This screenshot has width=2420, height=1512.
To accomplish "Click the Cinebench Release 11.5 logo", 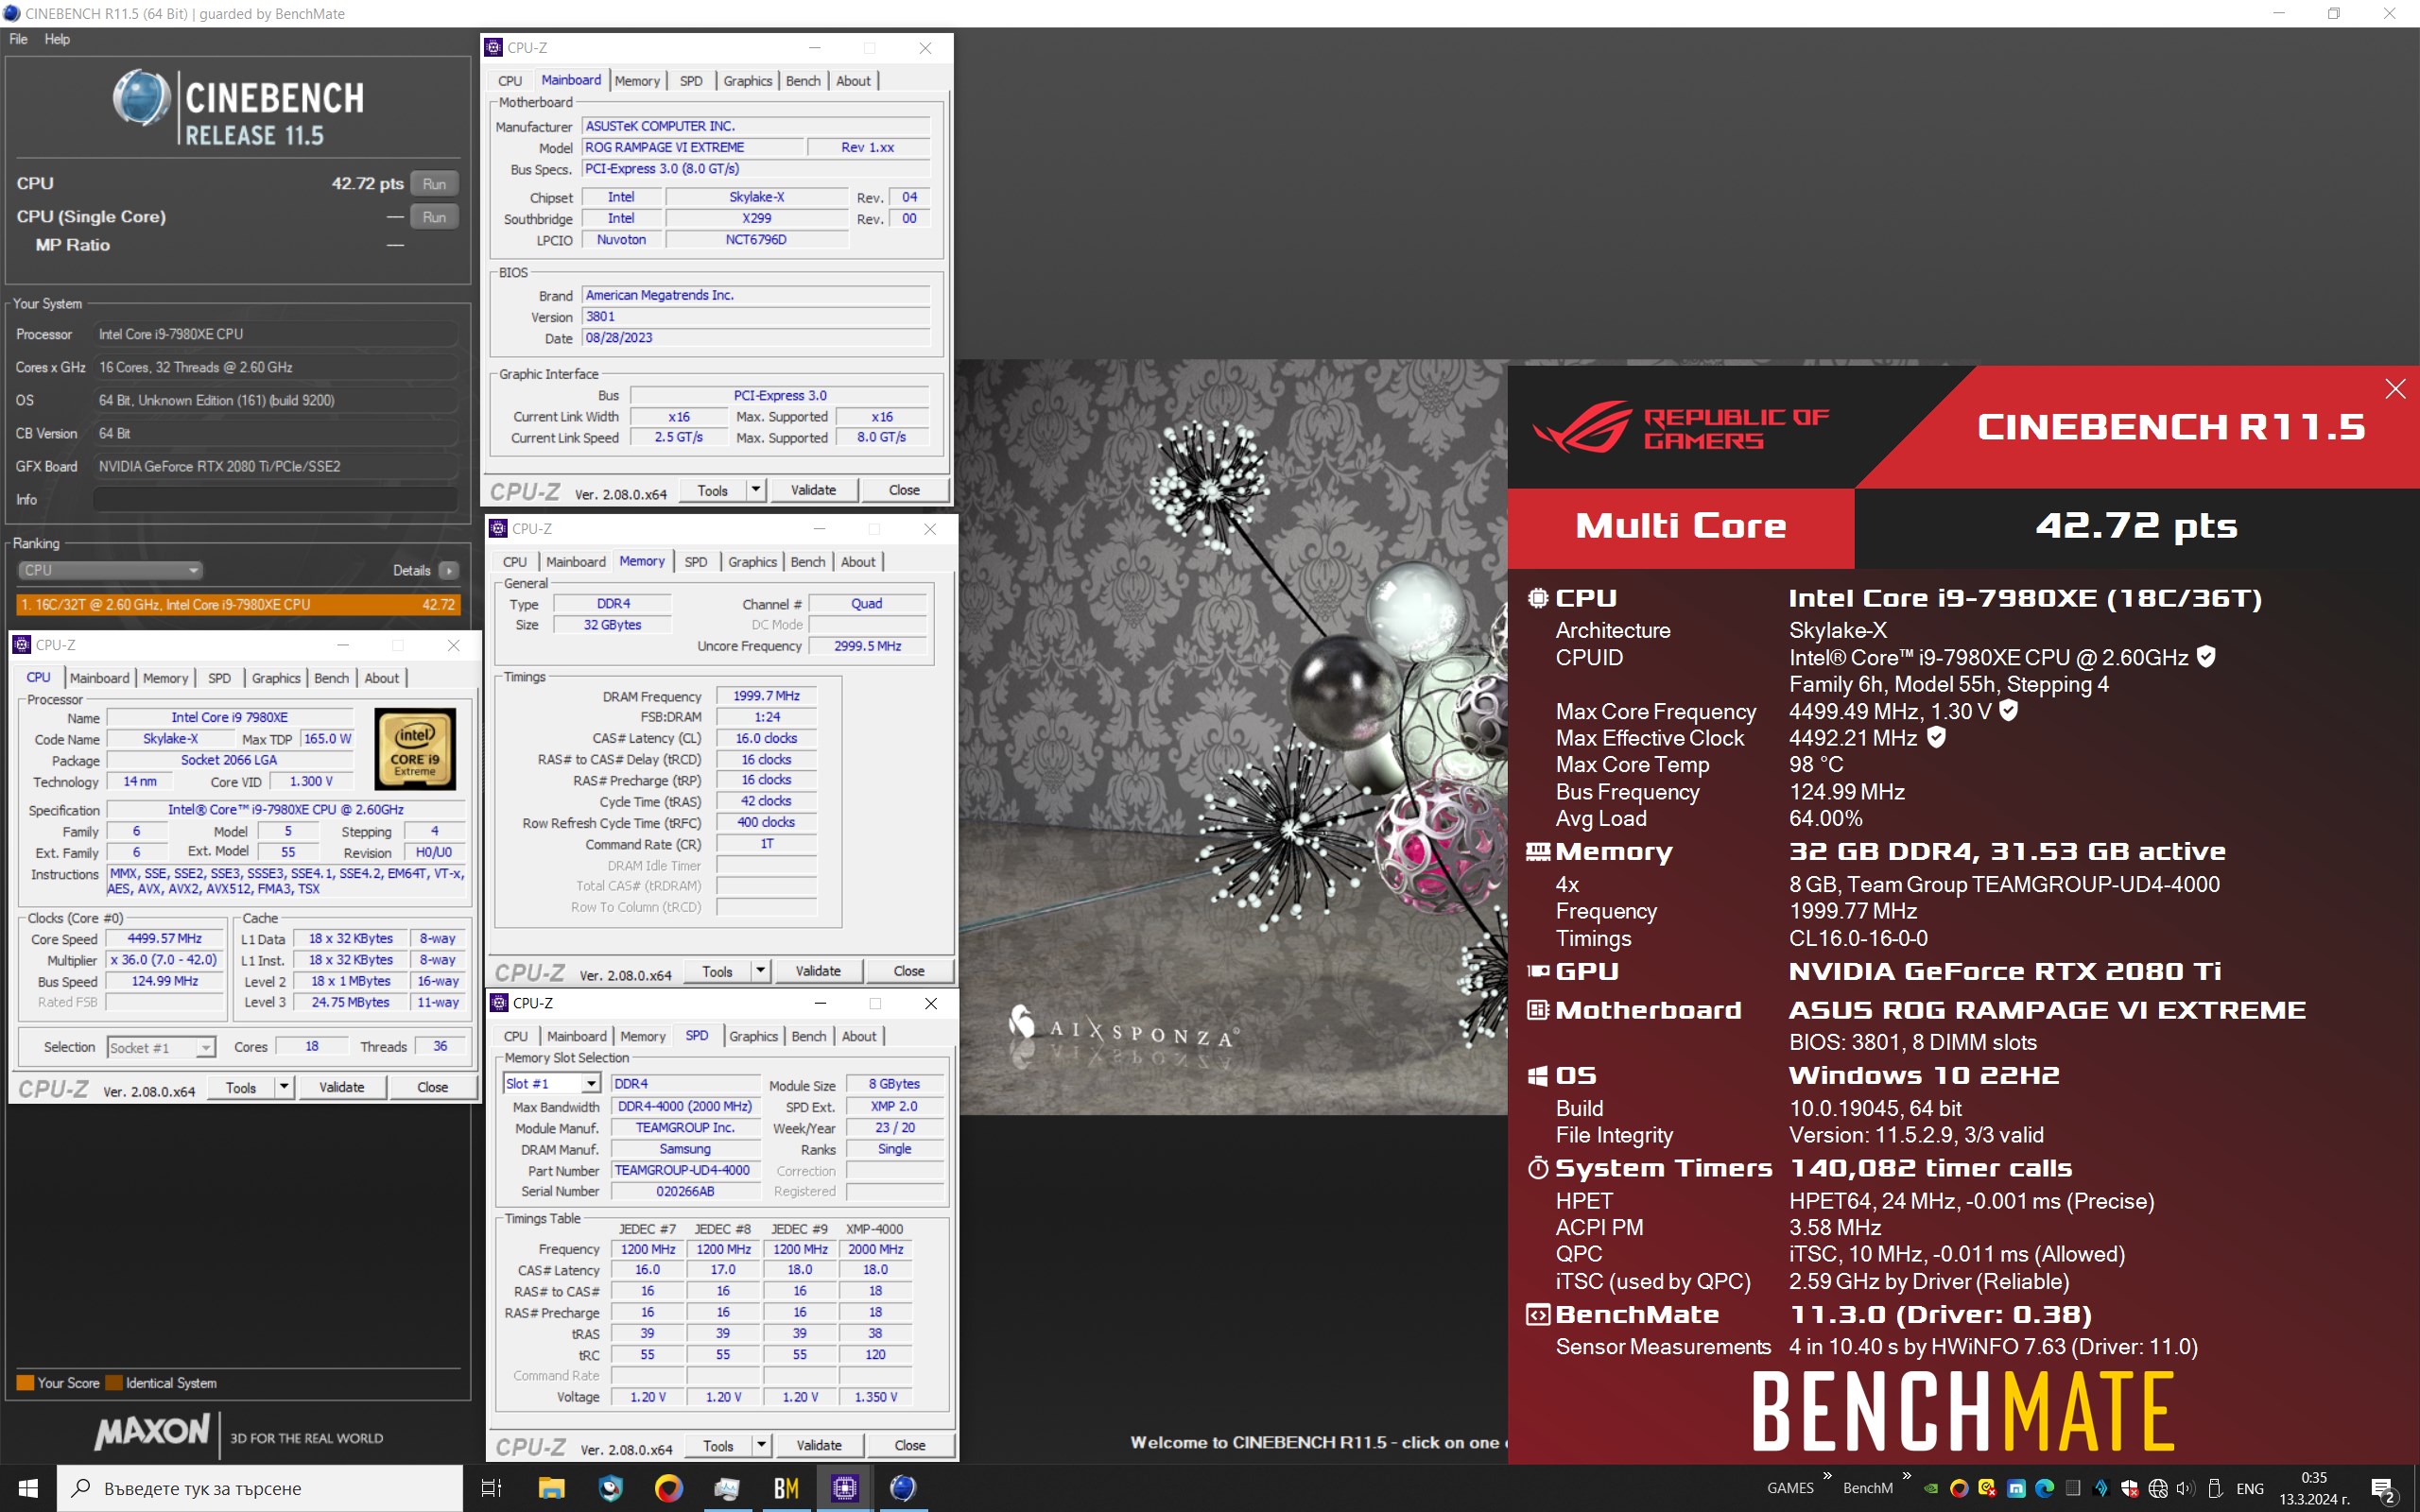I will [x=239, y=109].
